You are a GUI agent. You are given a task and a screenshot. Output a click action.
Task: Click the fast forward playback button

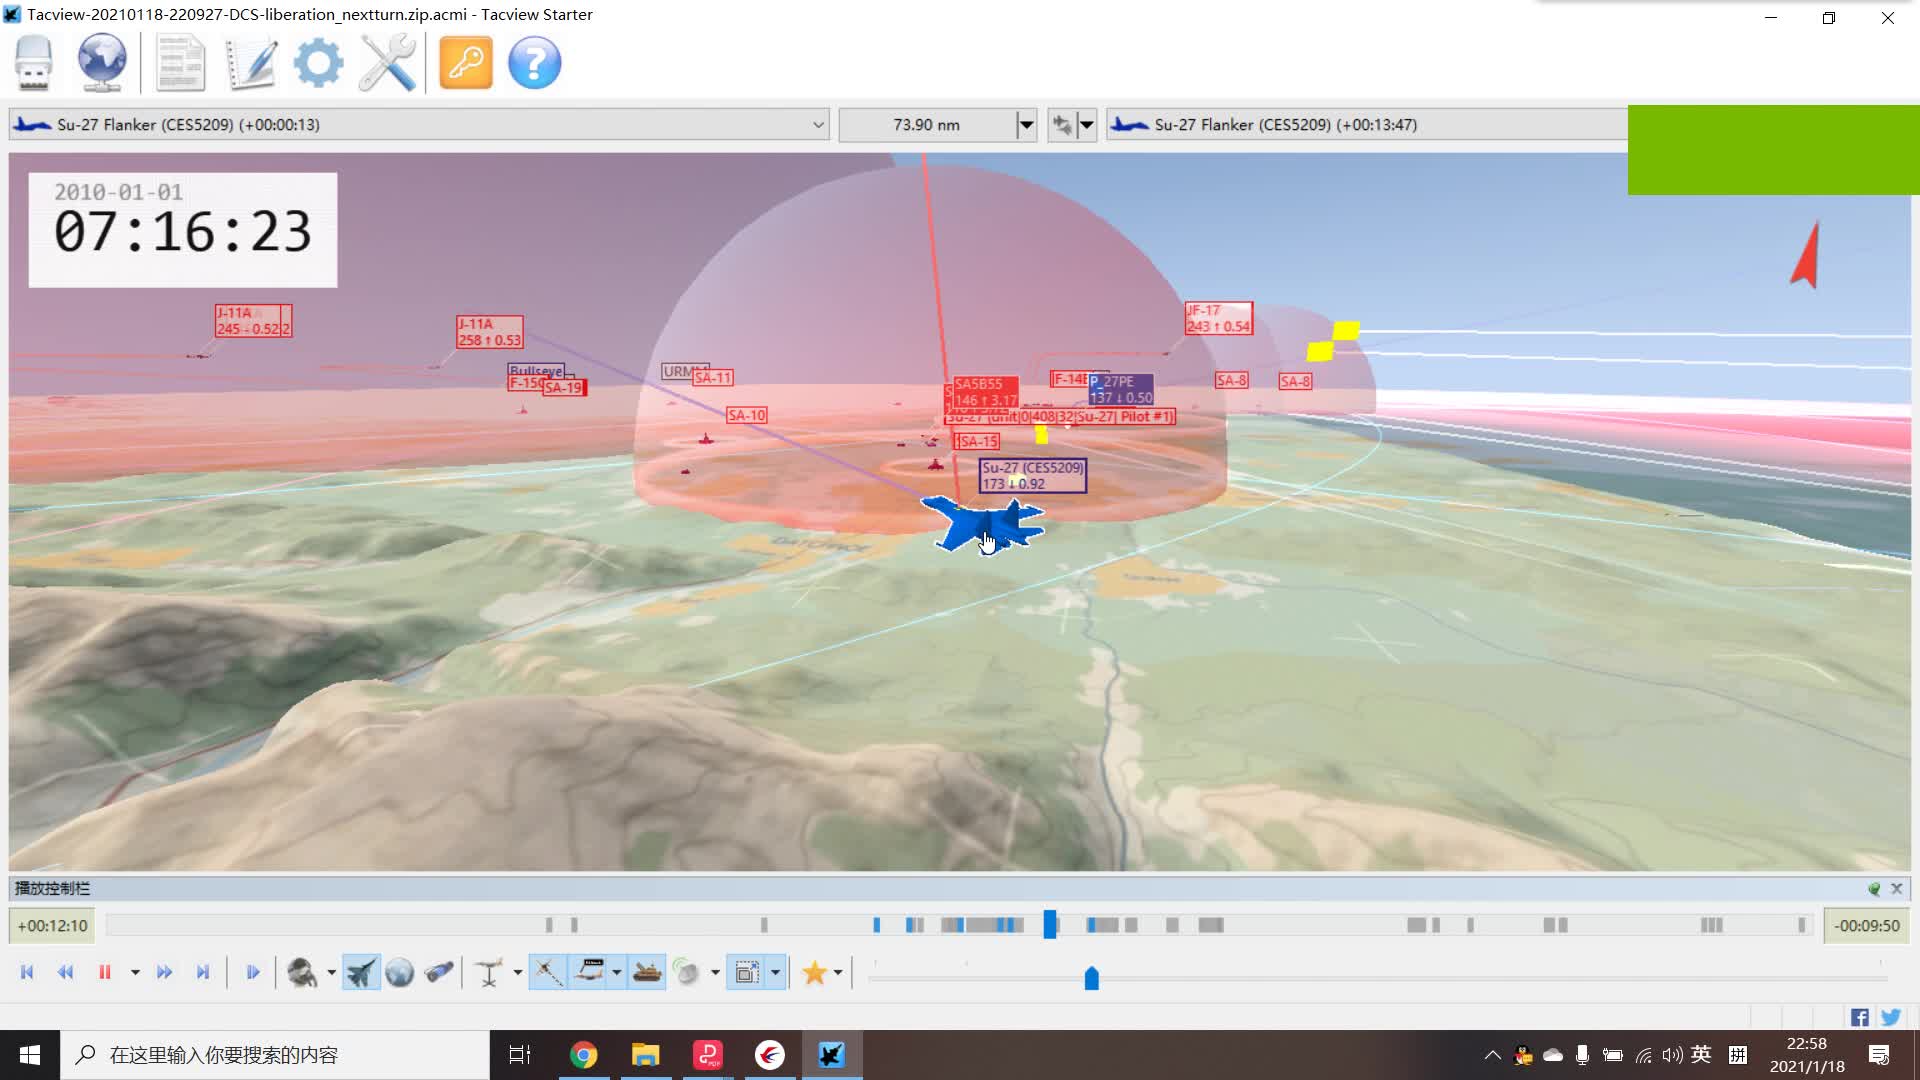pyautogui.click(x=165, y=972)
